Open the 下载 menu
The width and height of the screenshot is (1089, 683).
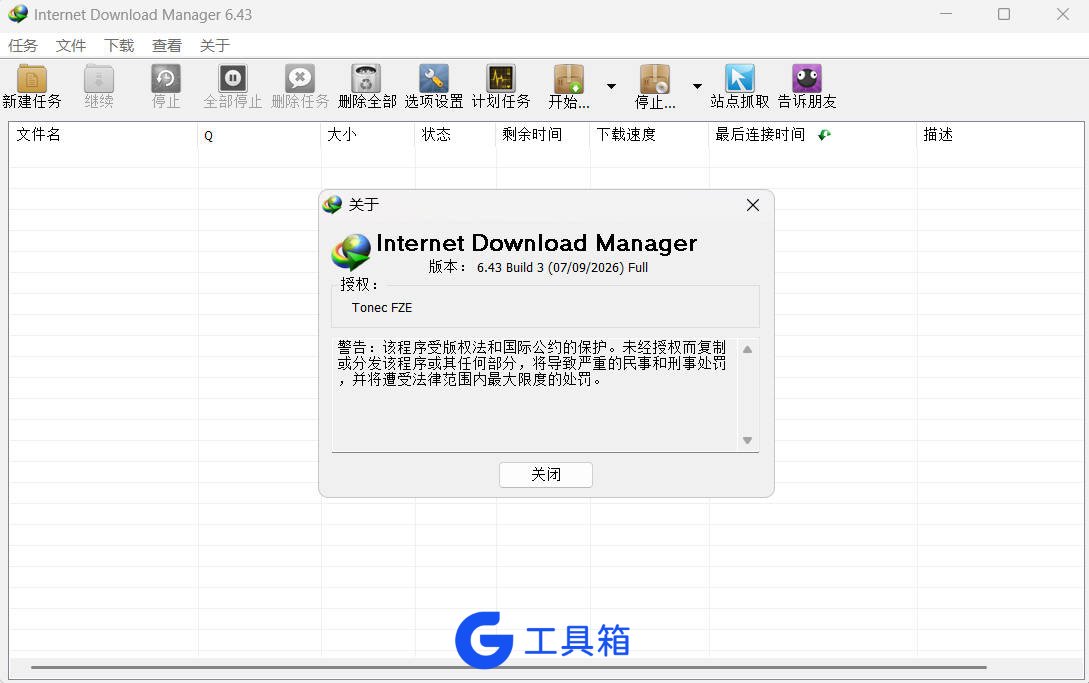(119, 46)
